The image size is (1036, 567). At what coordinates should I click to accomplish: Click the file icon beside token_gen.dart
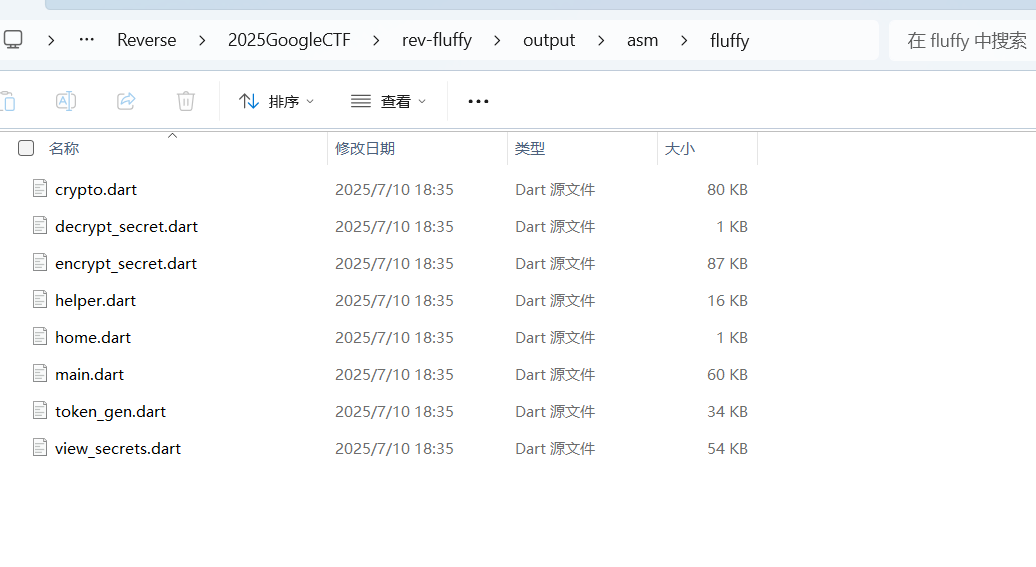pyautogui.click(x=40, y=411)
